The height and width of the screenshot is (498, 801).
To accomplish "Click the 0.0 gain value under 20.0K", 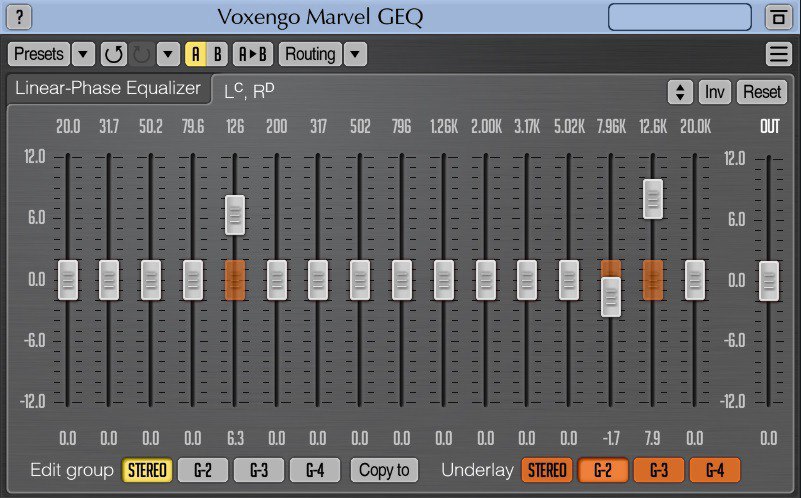I will pos(695,438).
